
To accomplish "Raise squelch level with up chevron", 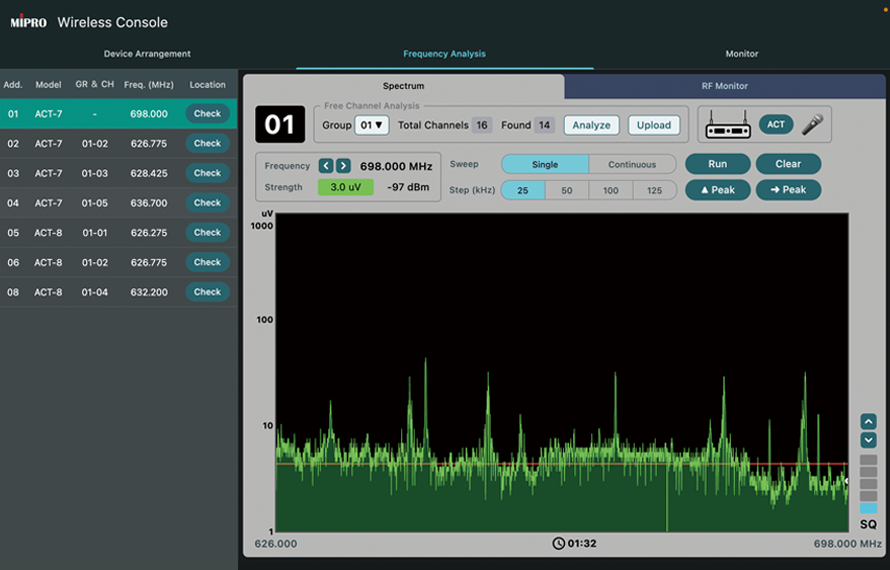I will [868, 422].
